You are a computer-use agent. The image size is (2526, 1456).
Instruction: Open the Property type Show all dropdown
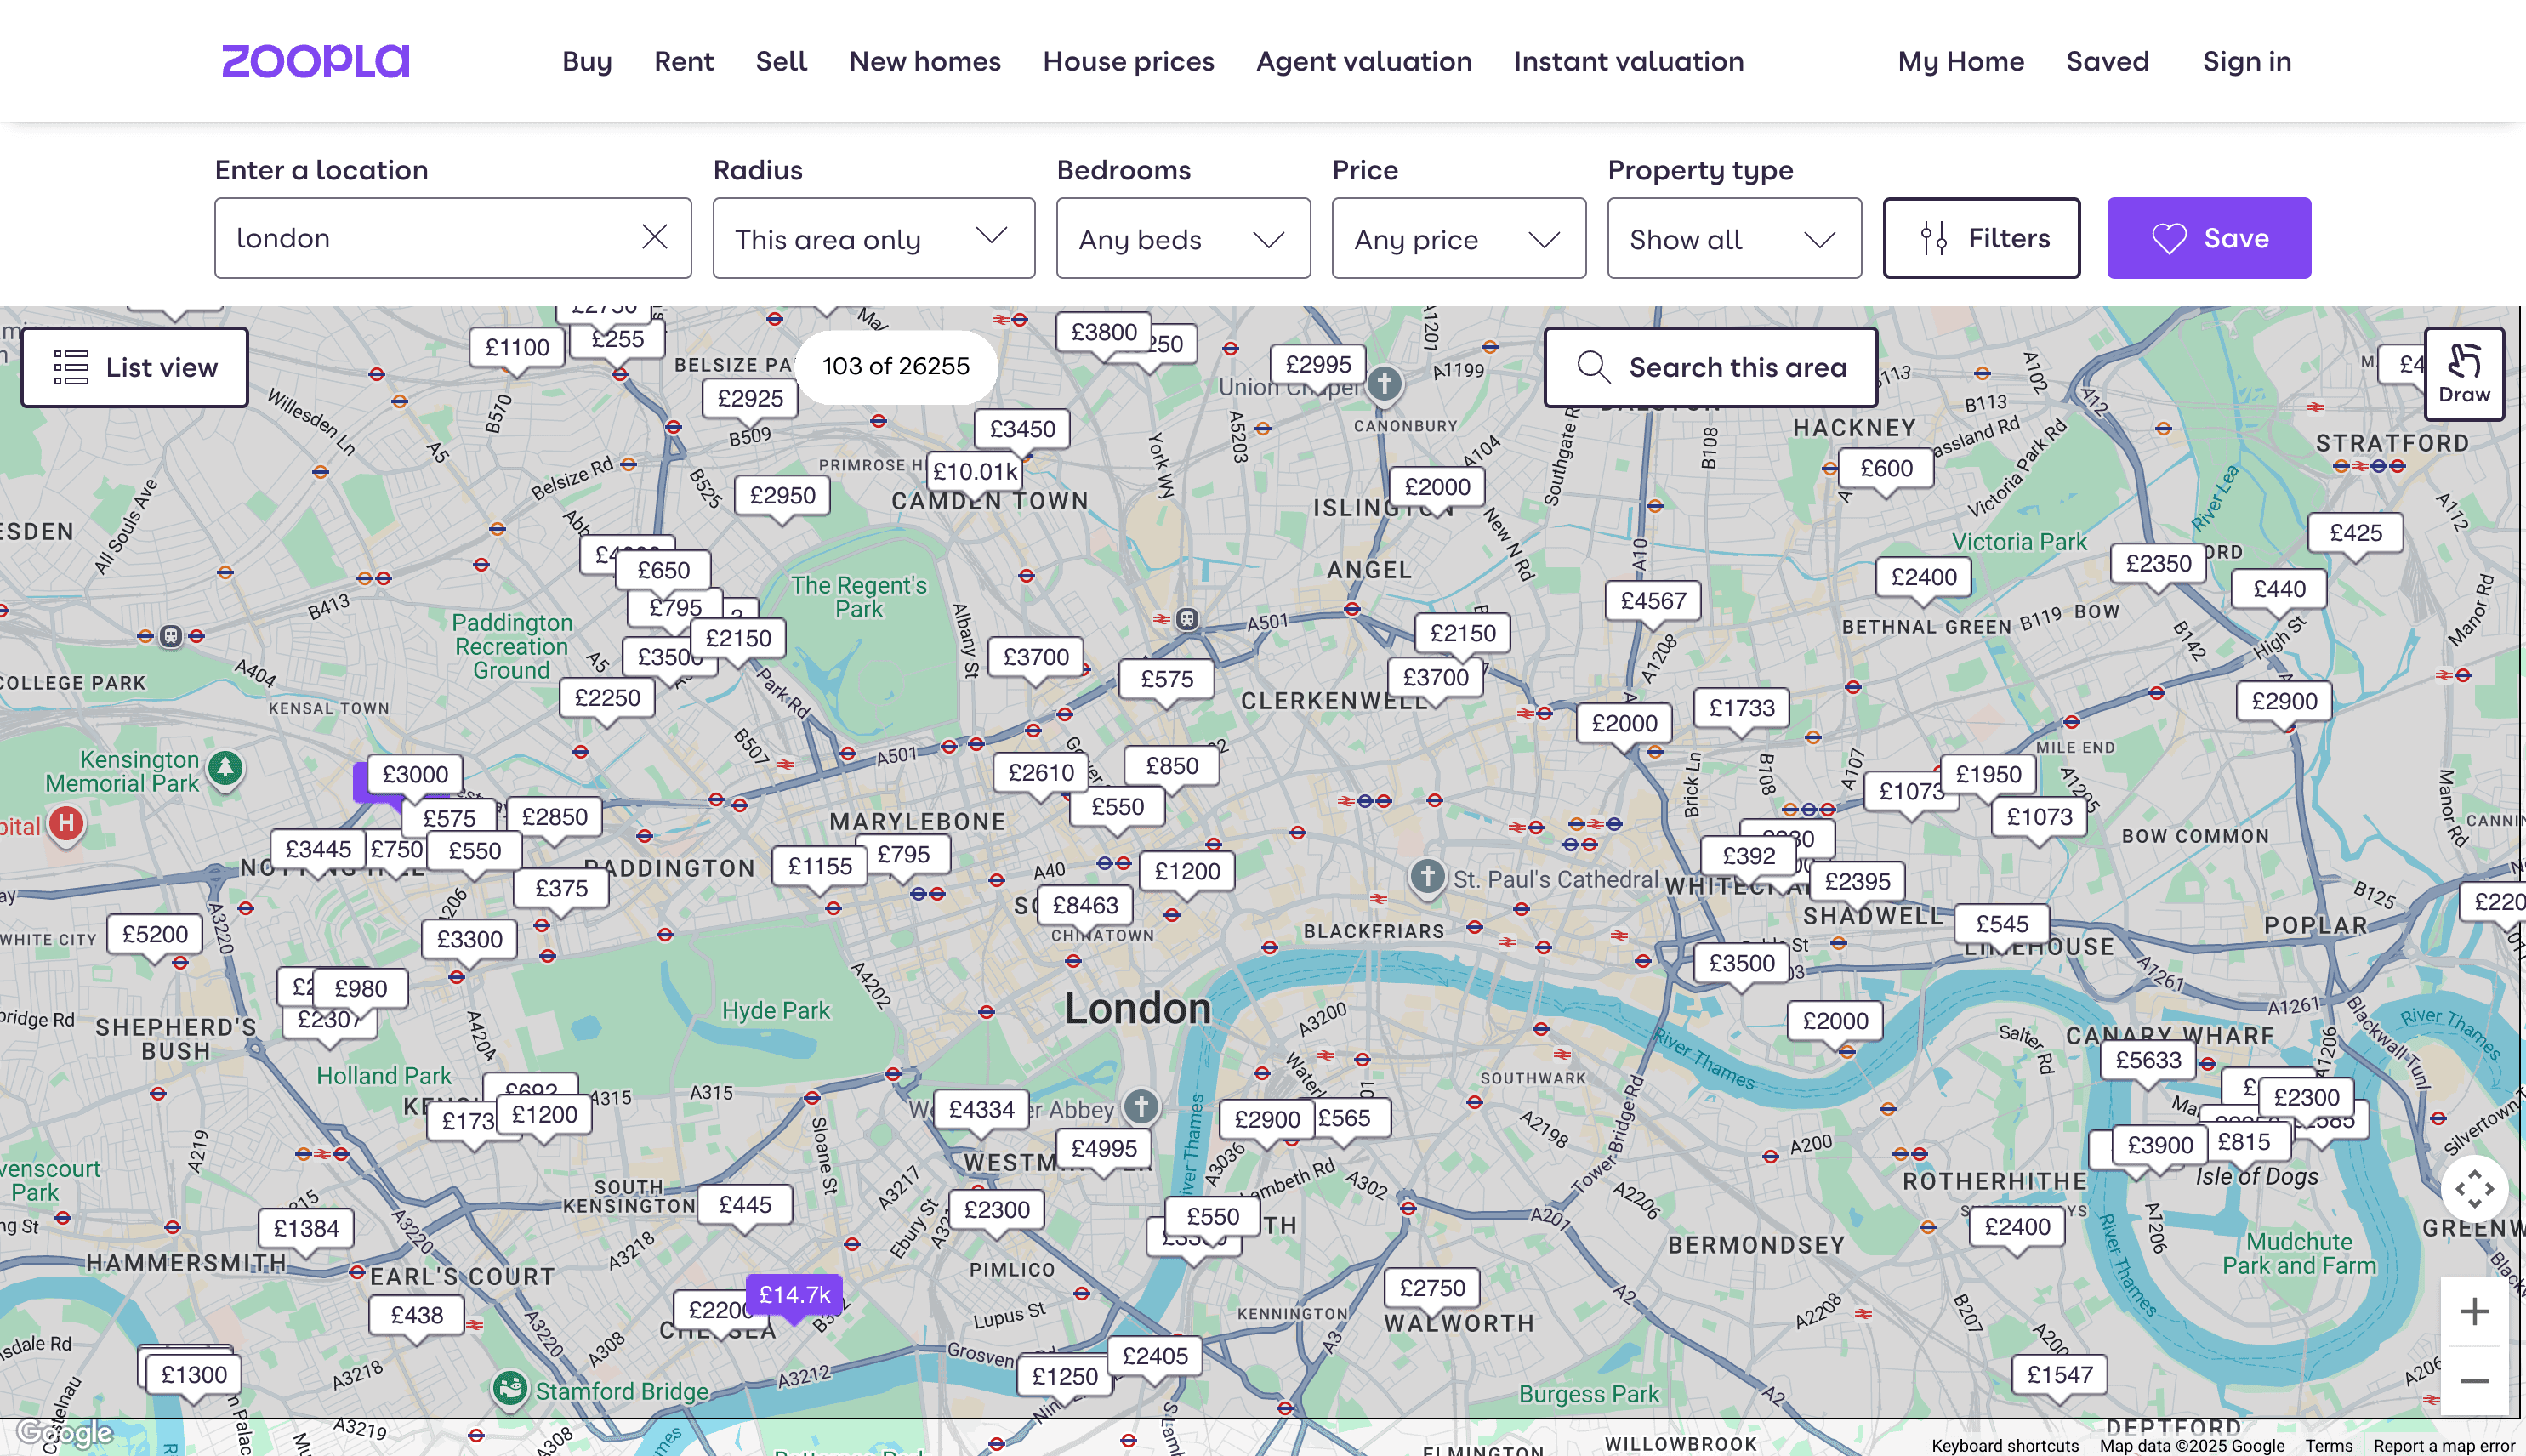coord(1733,238)
